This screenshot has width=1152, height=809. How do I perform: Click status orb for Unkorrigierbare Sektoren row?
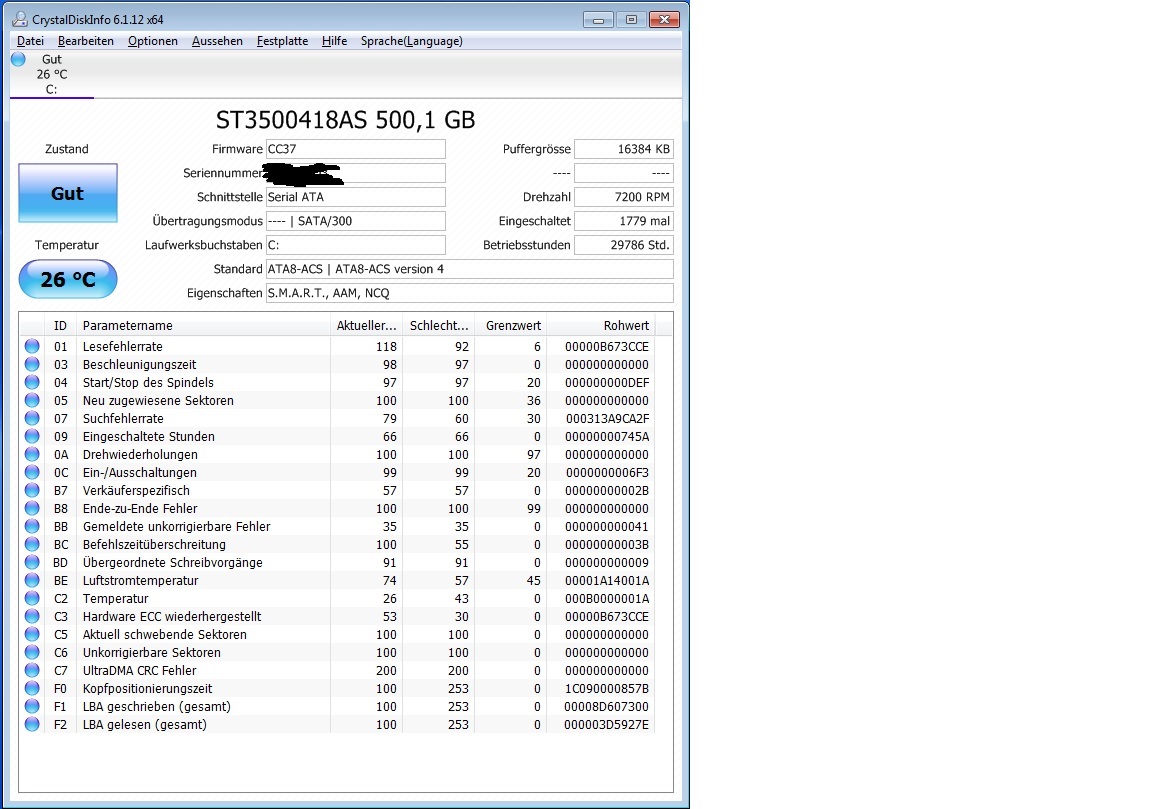(x=32, y=652)
